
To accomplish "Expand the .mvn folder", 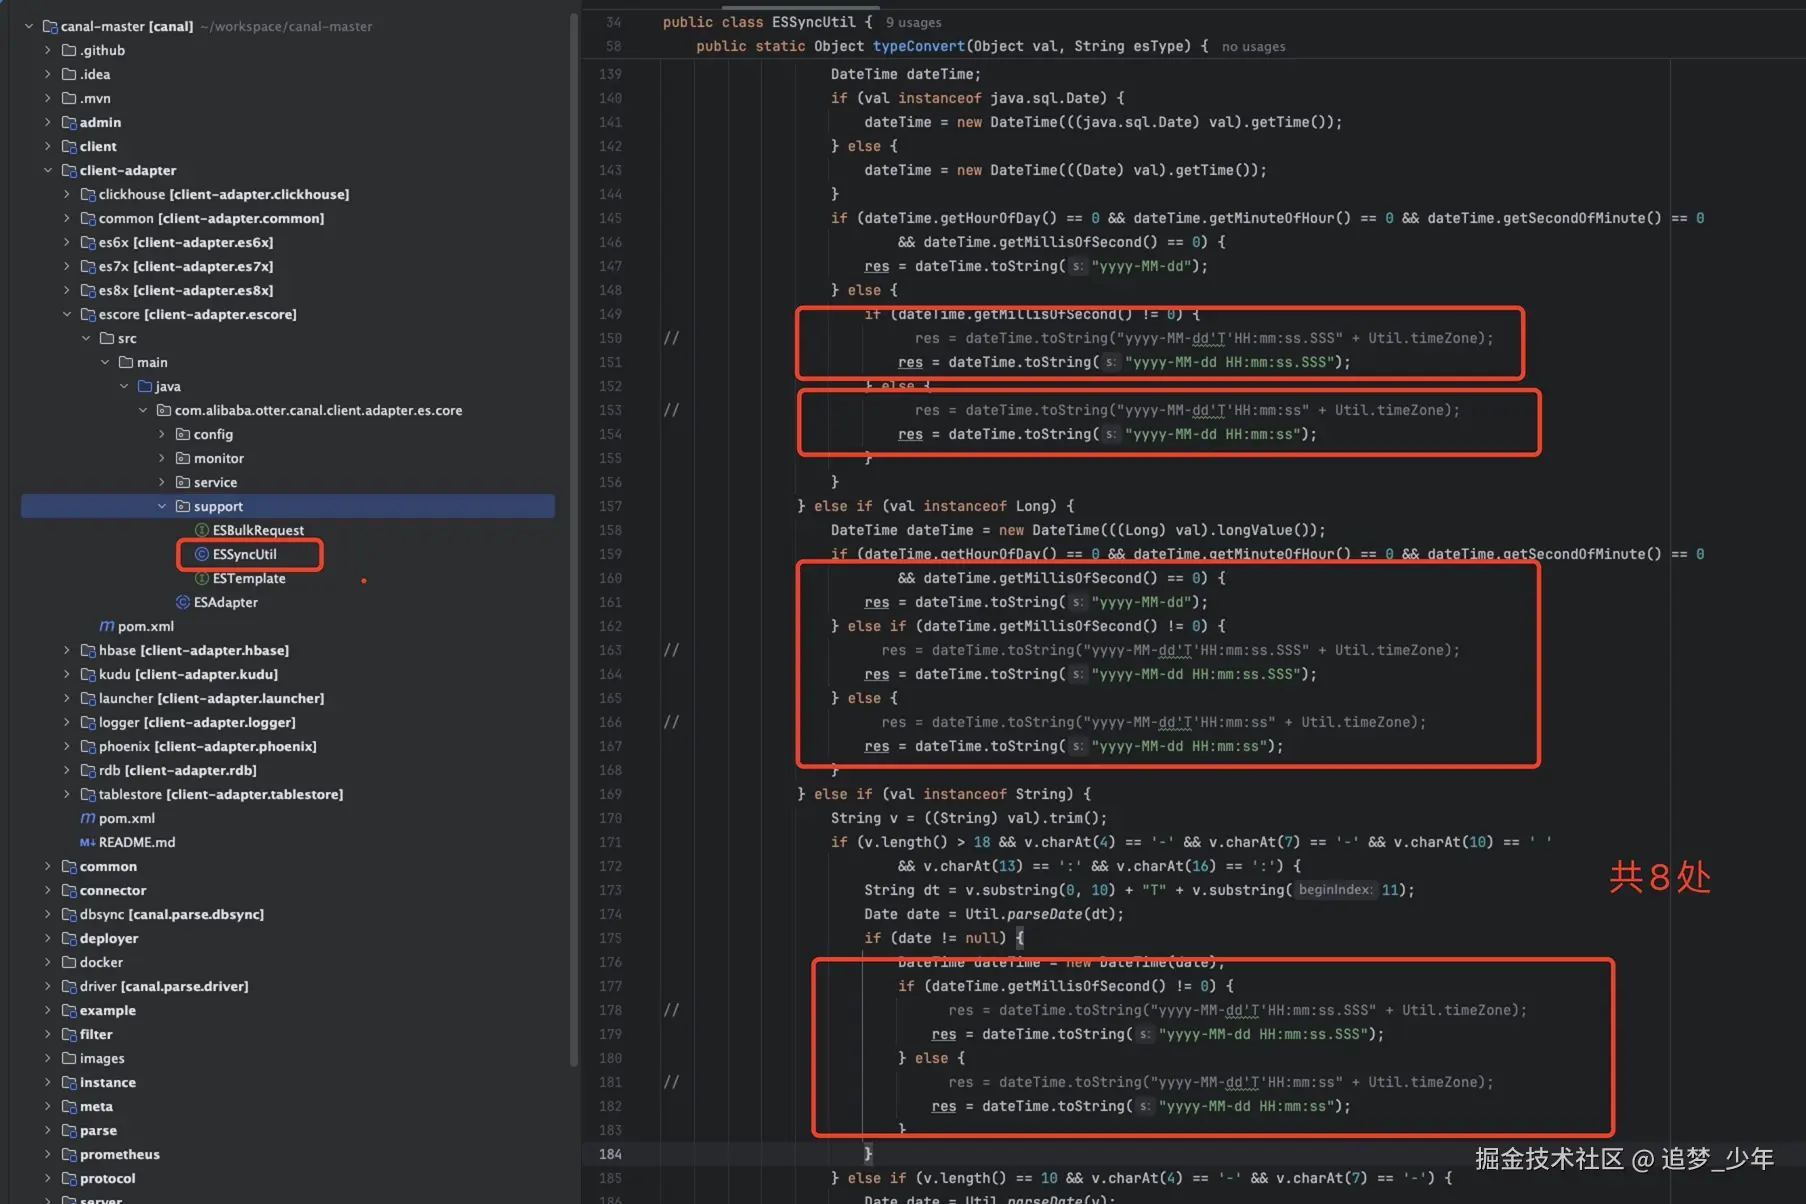I will (48, 98).
